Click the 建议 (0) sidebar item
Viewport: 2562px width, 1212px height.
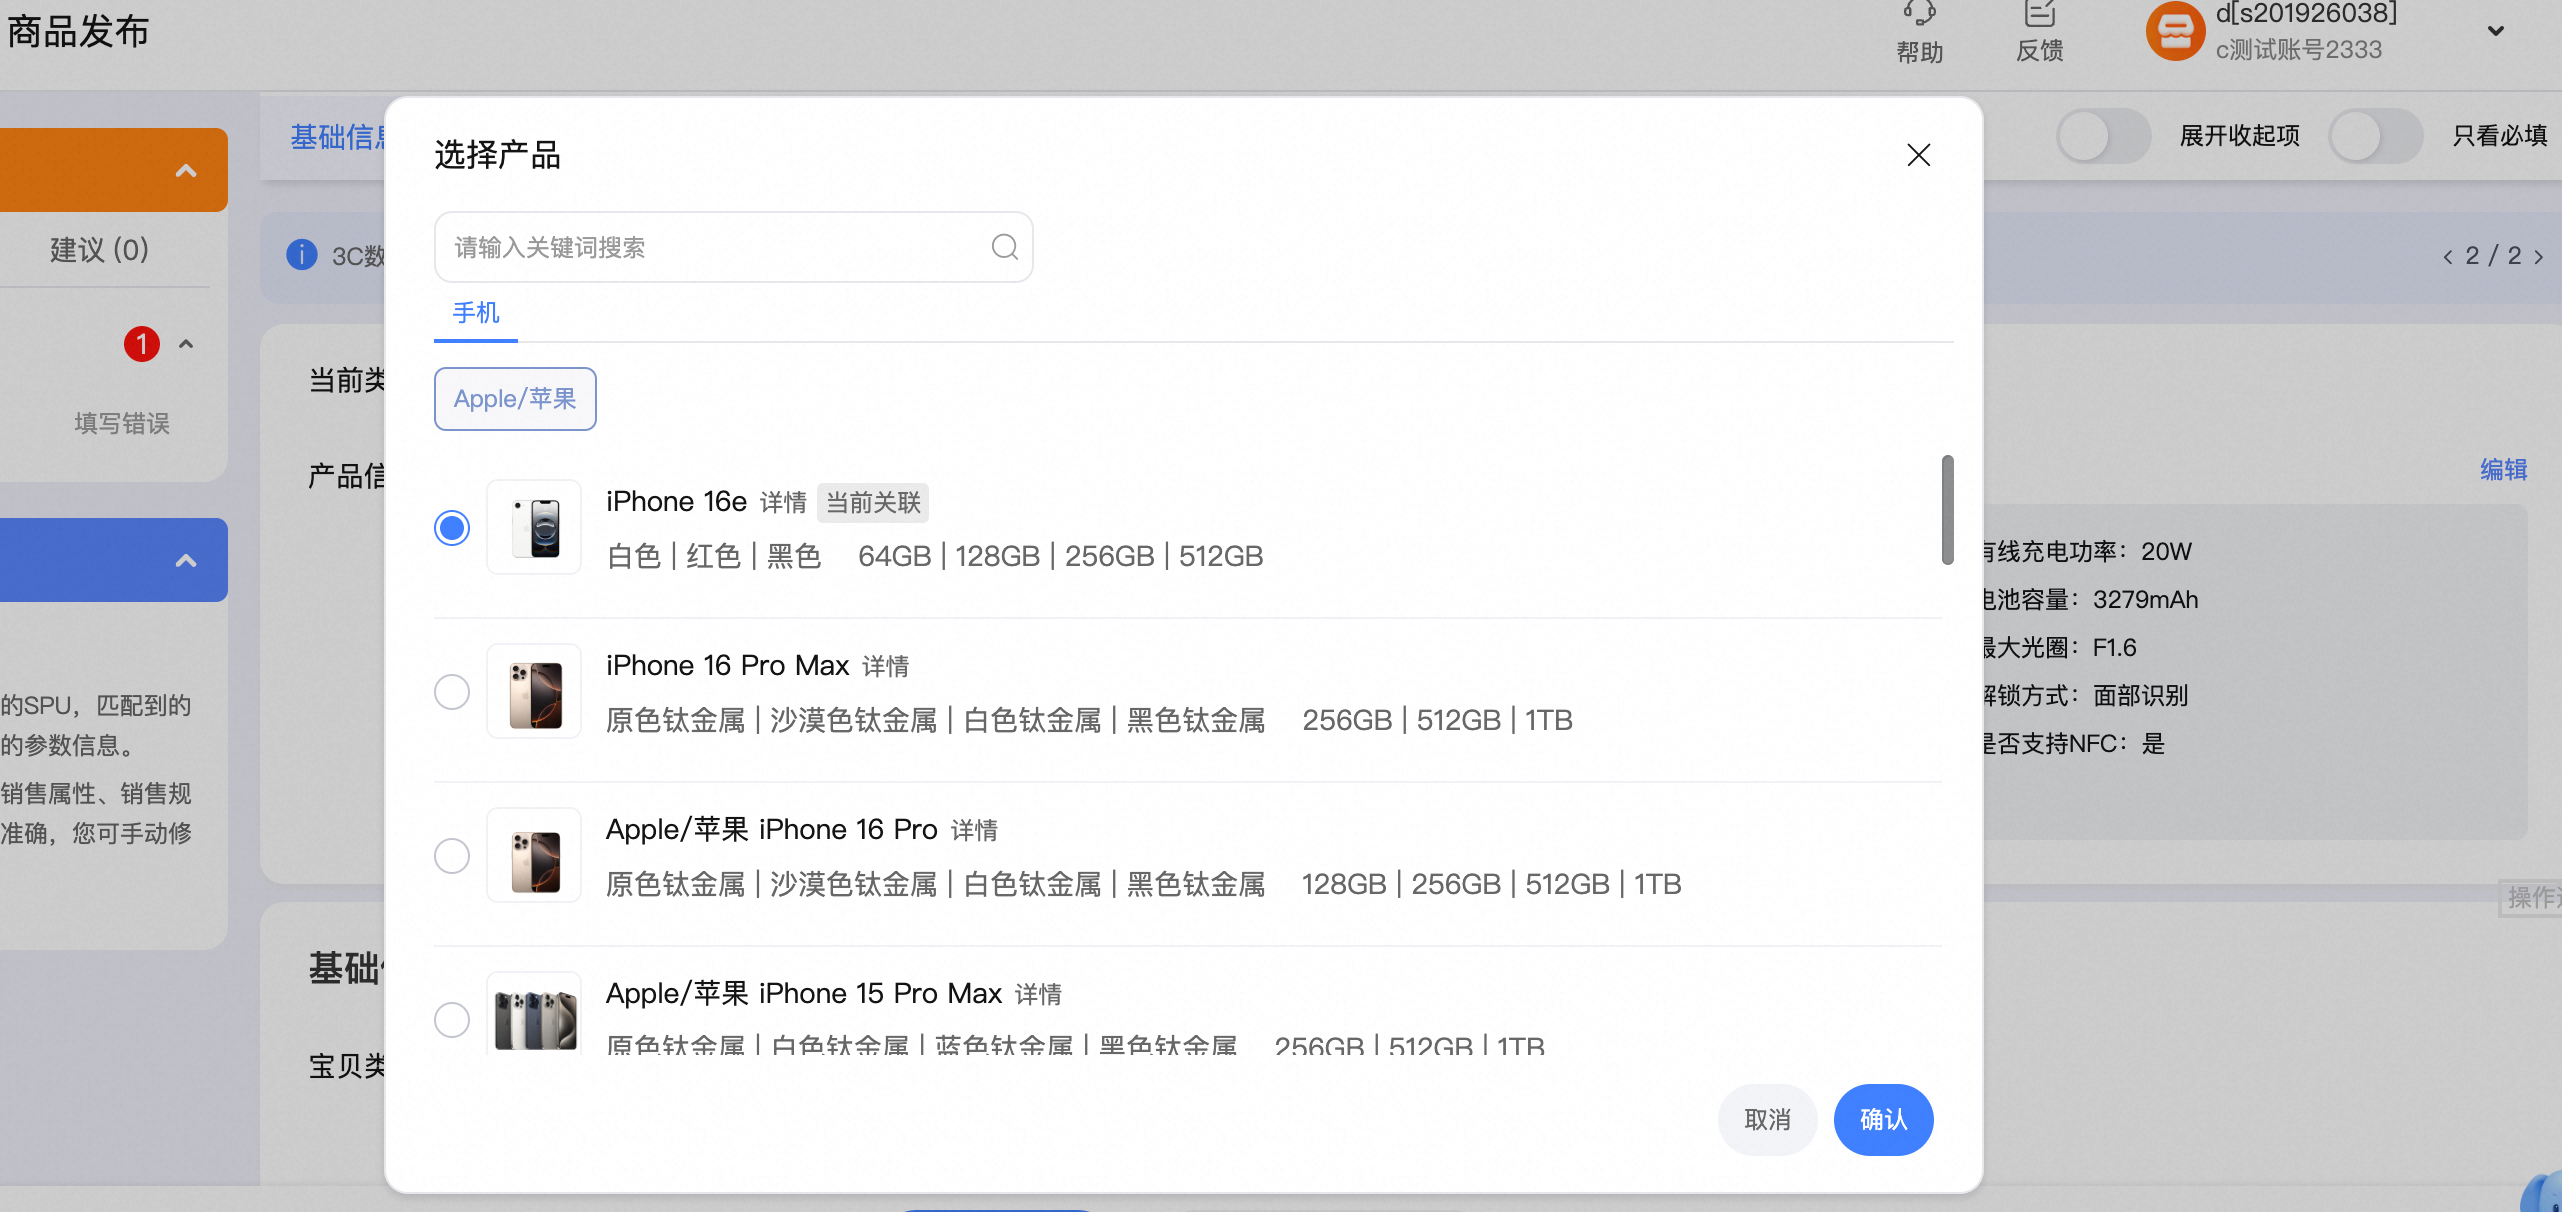pyautogui.click(x=100, y=249)
